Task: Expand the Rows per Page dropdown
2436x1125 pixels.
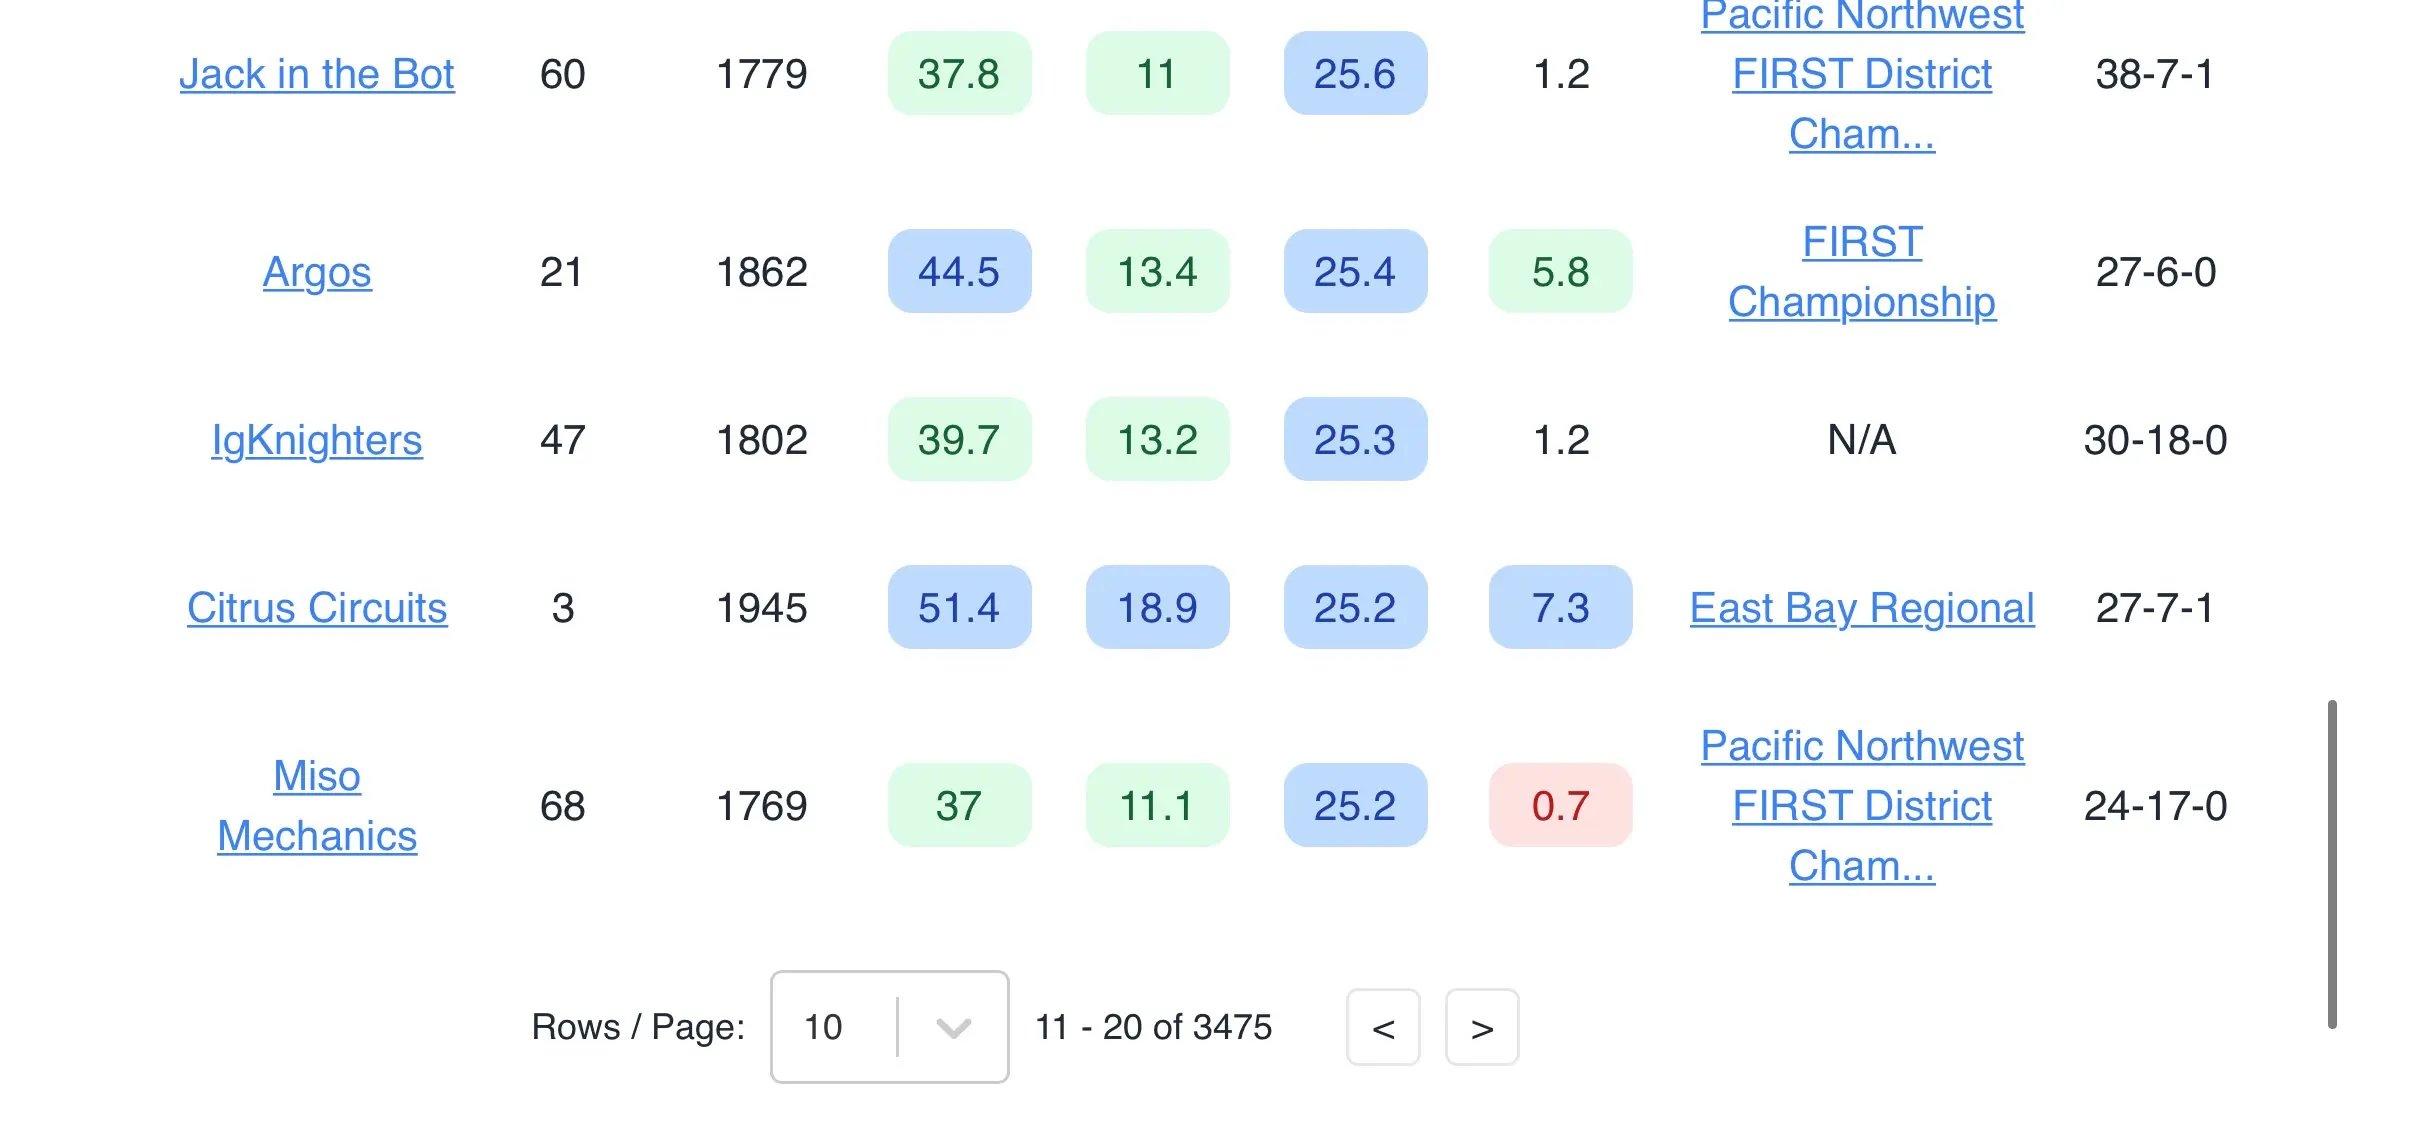Action: tap(888, 1027)
